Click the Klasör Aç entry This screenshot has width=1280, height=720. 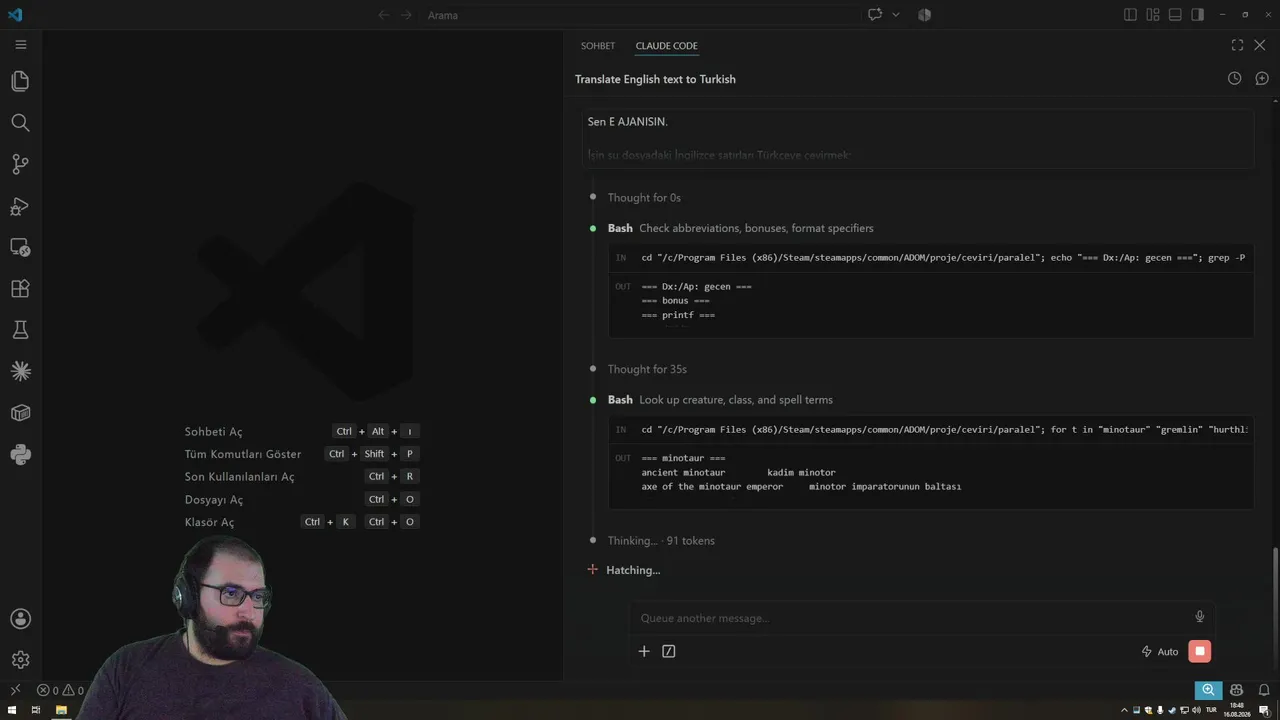pyautogui.click(x=301, y=522)
